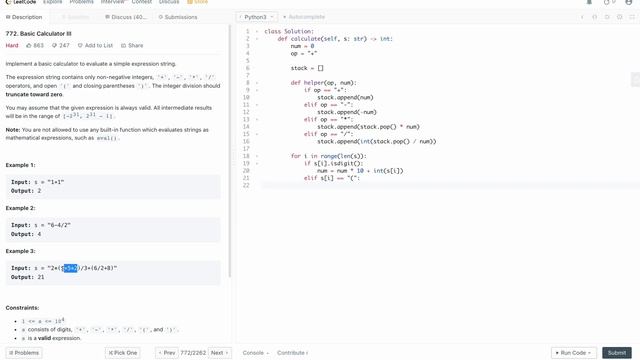Collapse the fold arrow on line 19
This screenshot has height=360, width=640.
pos(257,163)
